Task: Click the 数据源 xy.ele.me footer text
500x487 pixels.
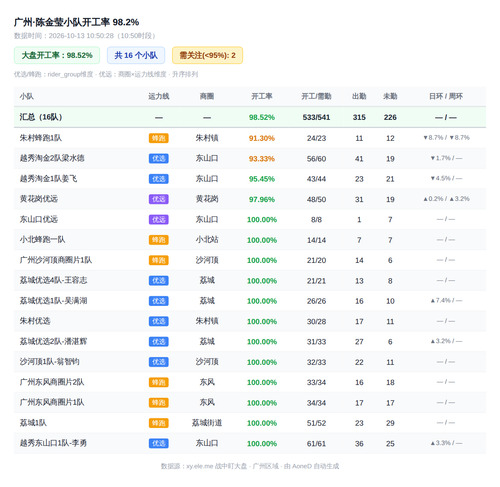Action: point(250,466)
